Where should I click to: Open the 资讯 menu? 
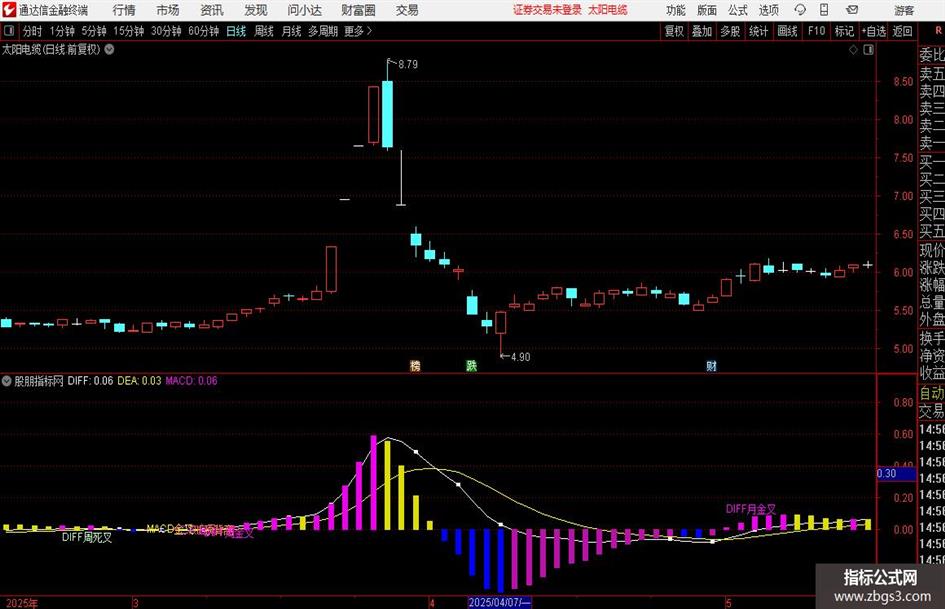tap(212, 10)
